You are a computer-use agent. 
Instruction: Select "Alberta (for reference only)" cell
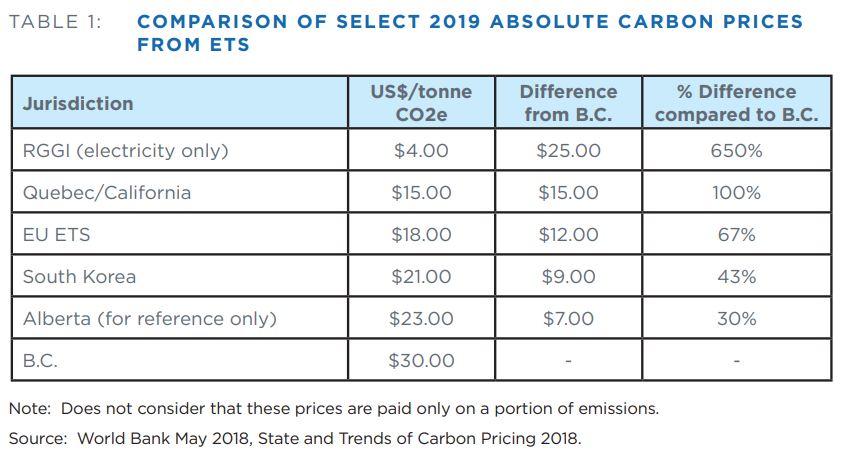pyautogui.click(x=149, y=319)
